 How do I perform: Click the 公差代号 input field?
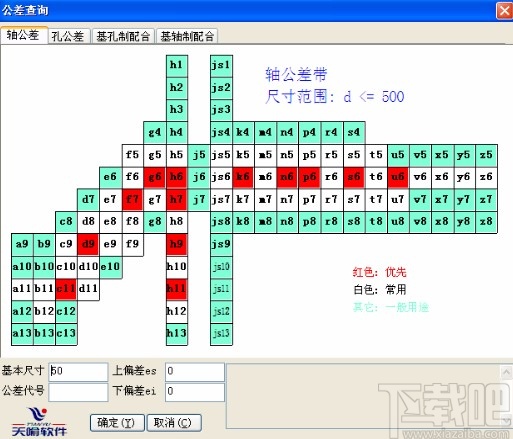tap(78, 392)
